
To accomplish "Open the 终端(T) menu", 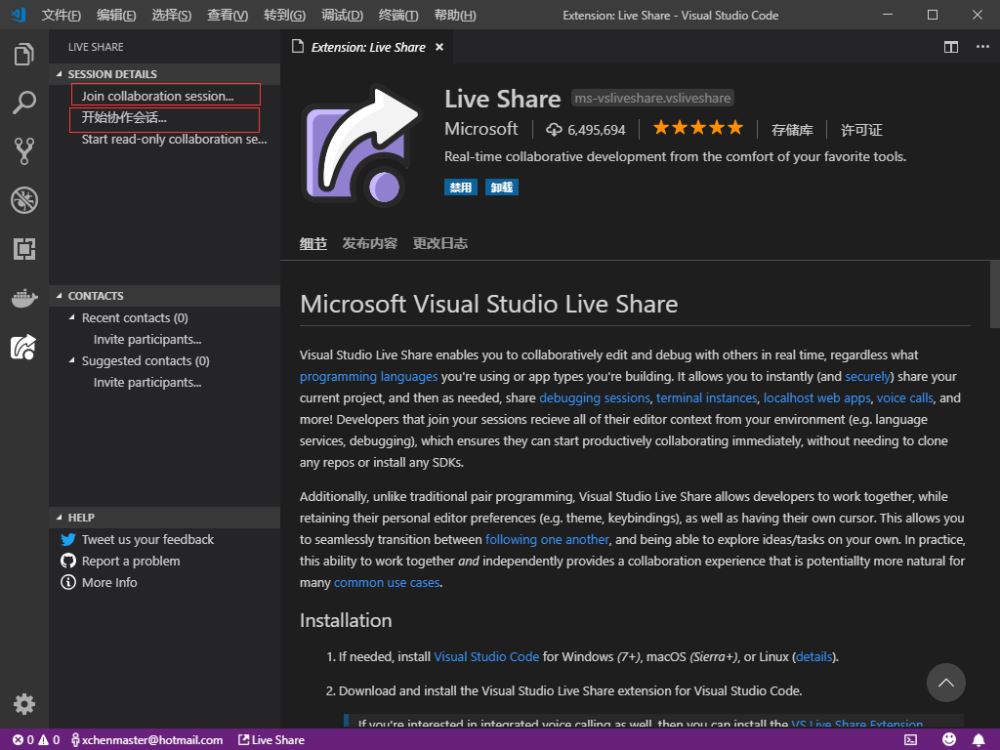I will click(398, 15).
